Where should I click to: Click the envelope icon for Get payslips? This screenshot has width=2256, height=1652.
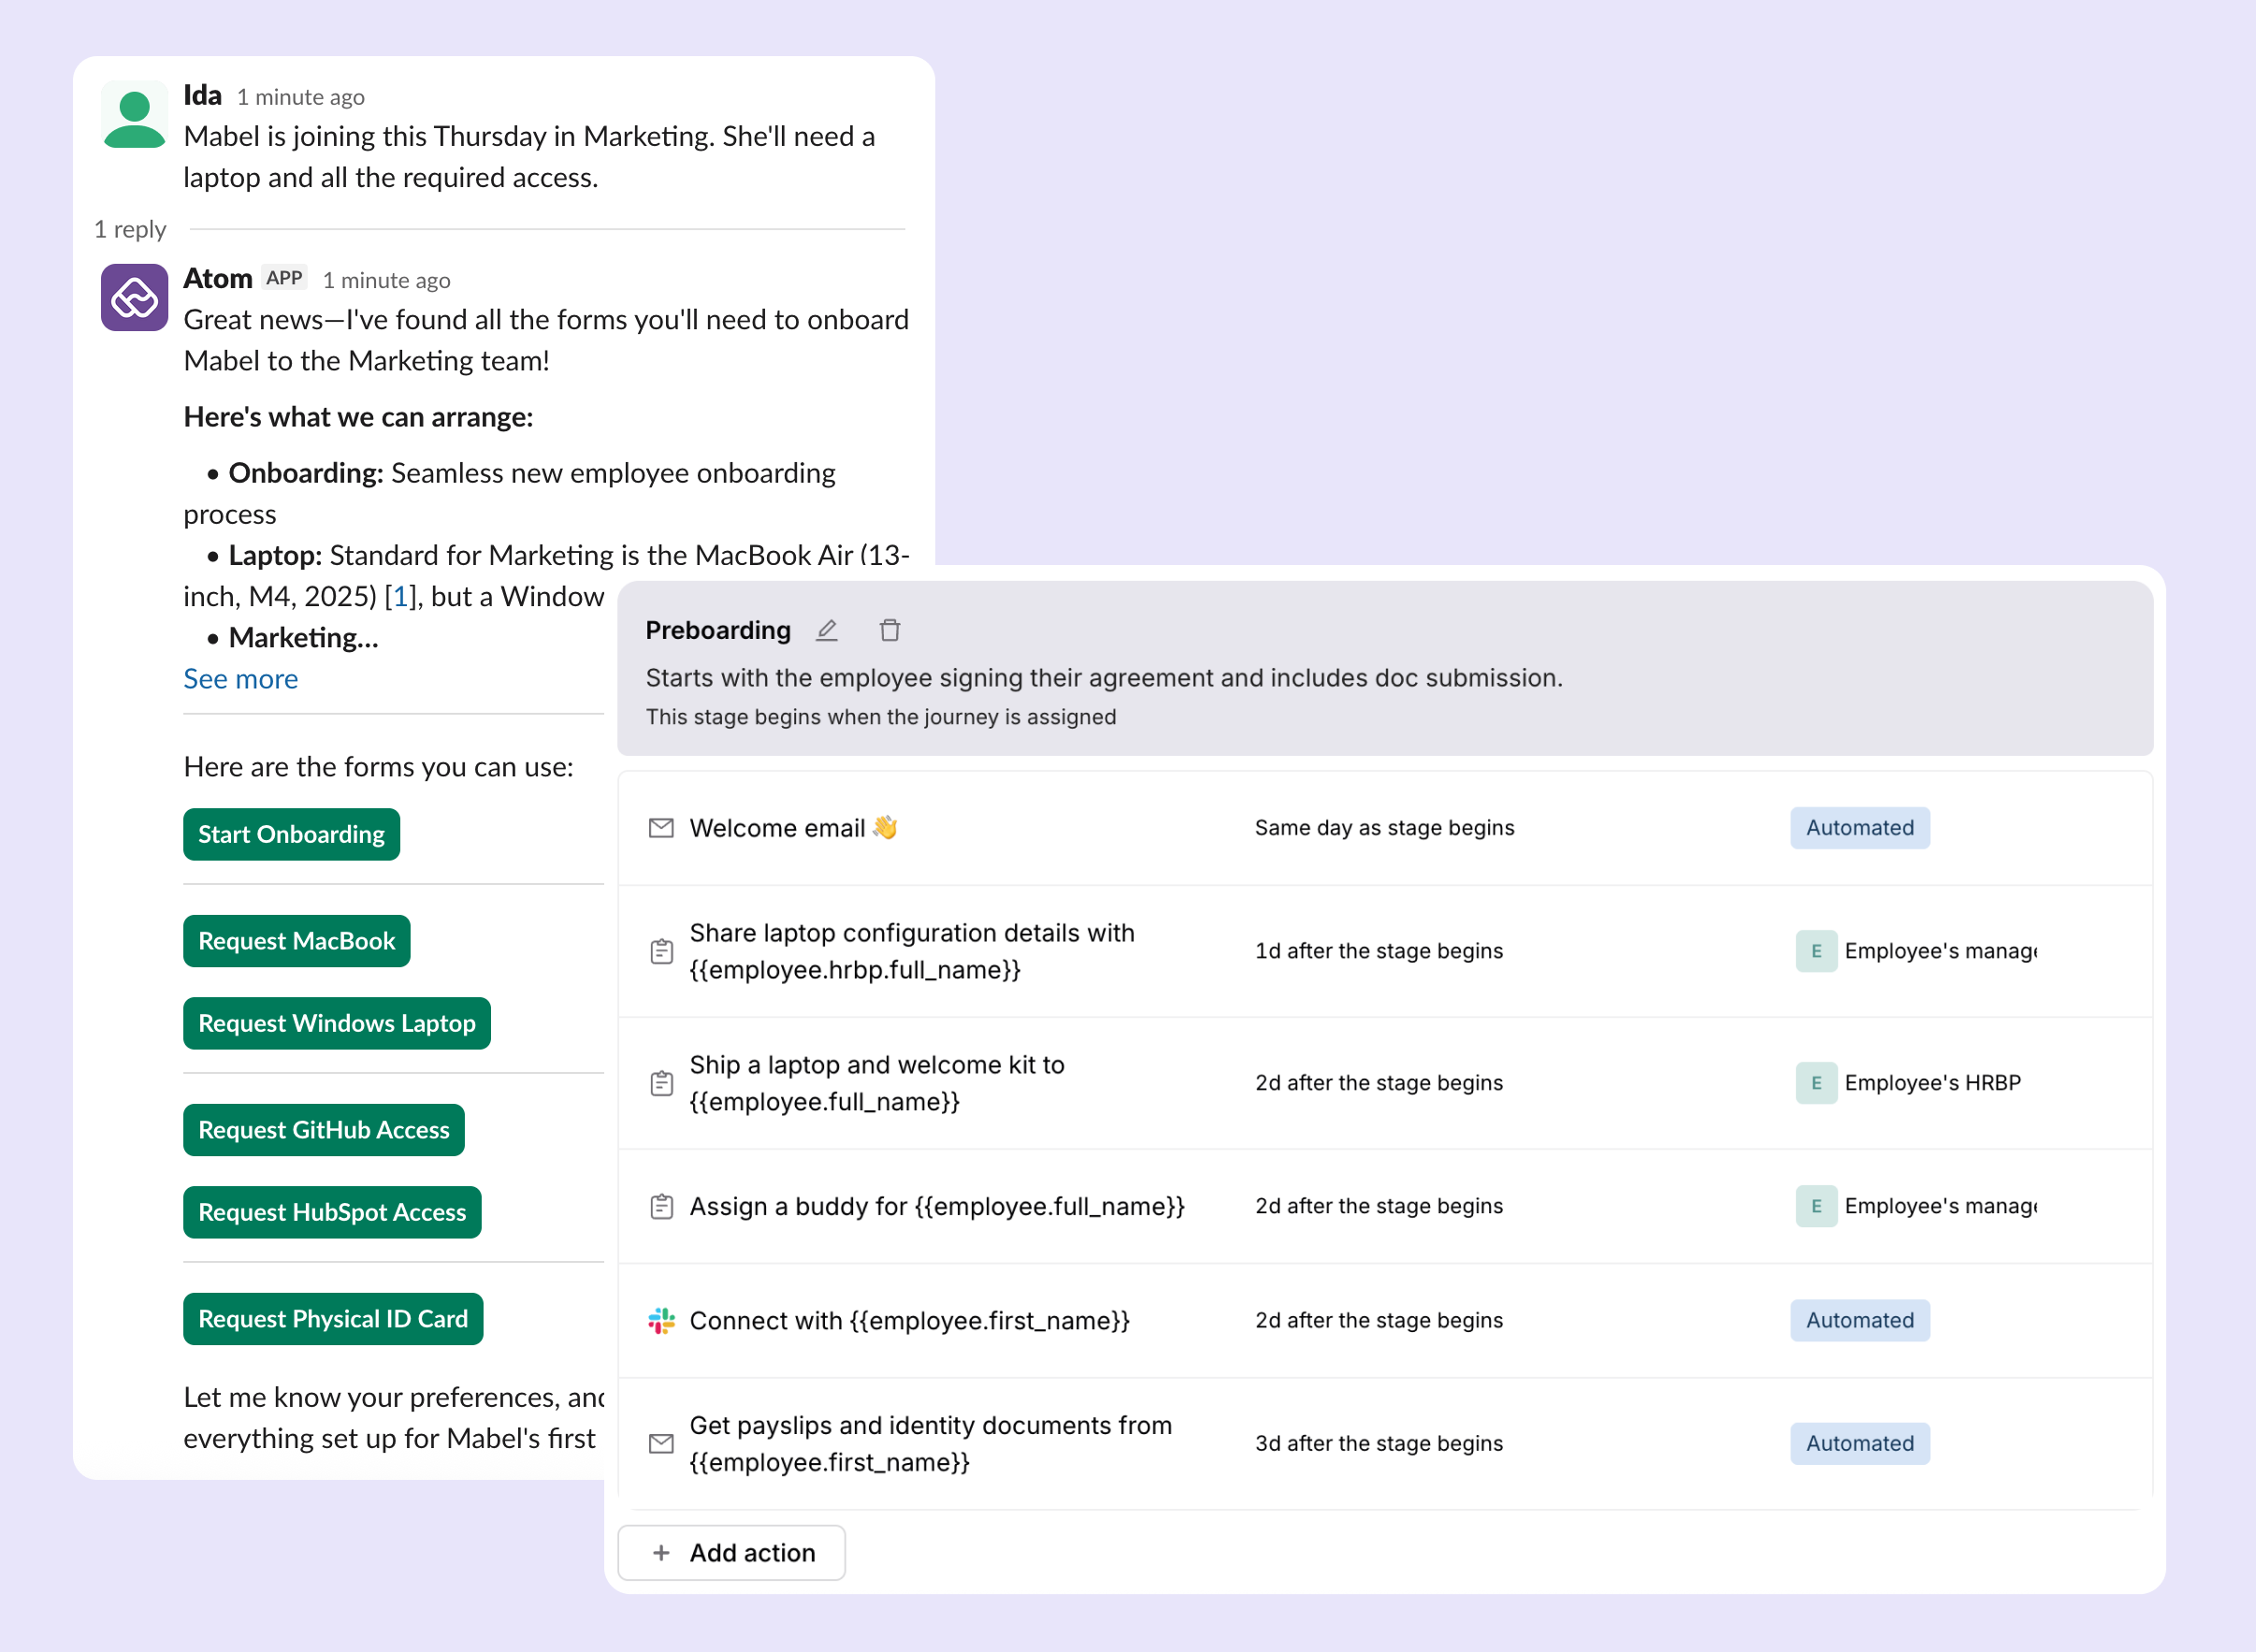pyautogui.click(x=661, y=1443)
